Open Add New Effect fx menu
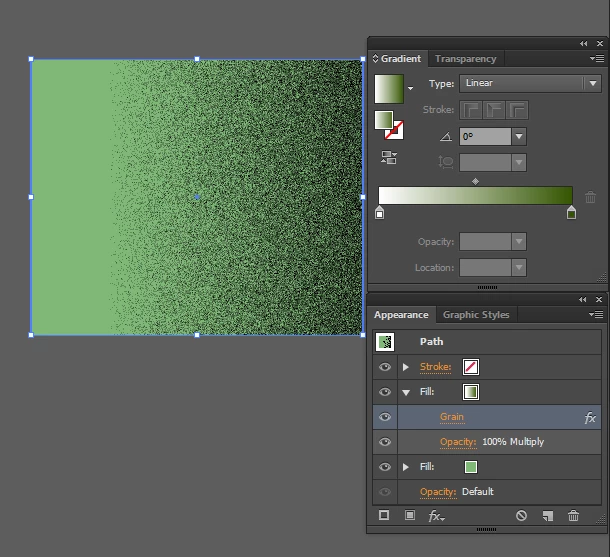610x557 pixels. click(436, 516)
